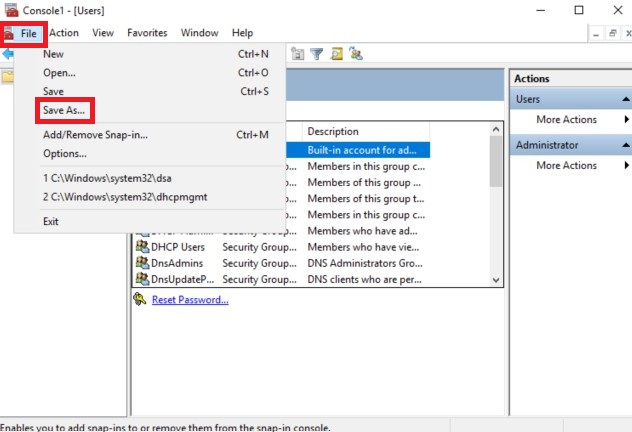Maximize the Console1 window

click(579, 10)
